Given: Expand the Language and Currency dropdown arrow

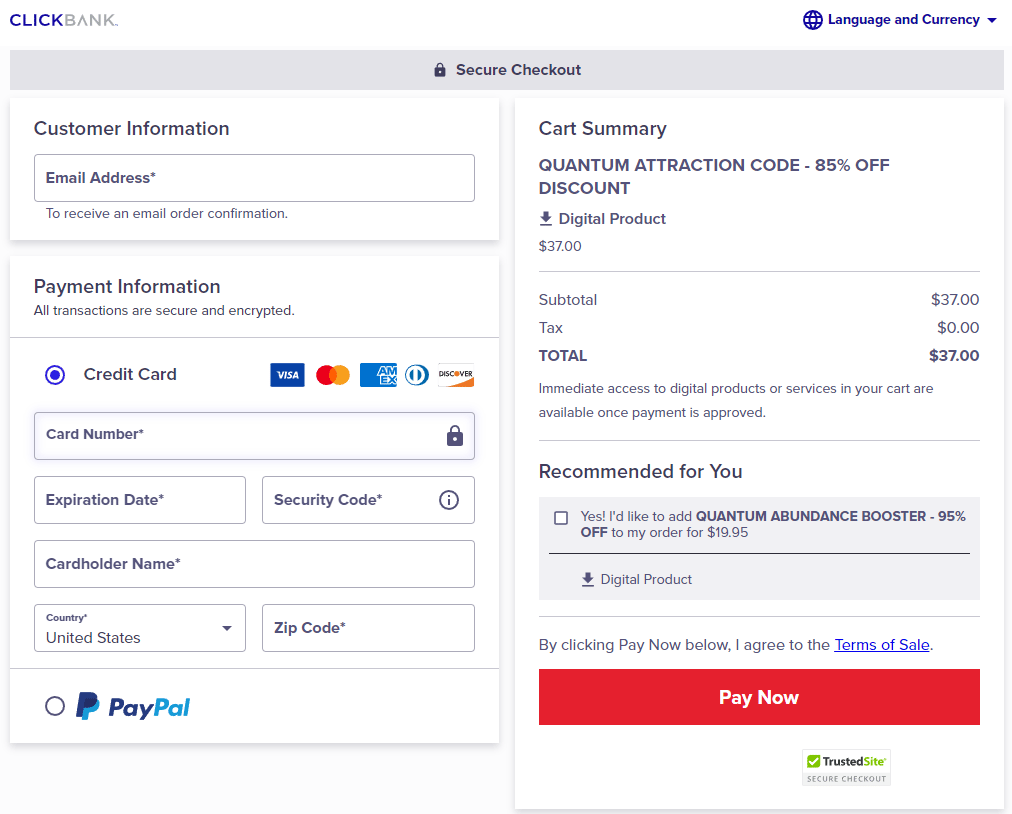Looking at the screenshot, I should click(x=991, y=20).
